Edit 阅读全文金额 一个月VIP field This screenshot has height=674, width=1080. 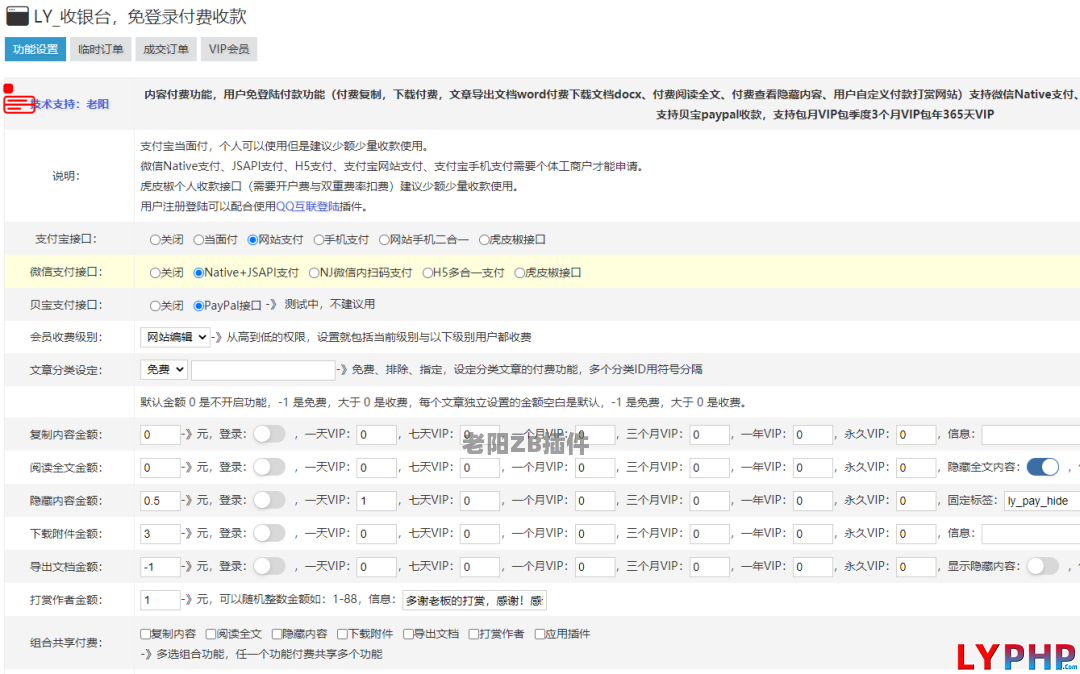pyautogui.click(x=595, y=467)
